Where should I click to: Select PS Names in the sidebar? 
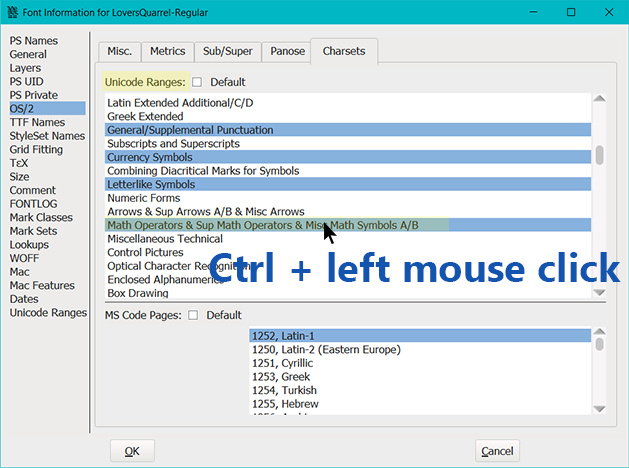[x=34, y=41]
